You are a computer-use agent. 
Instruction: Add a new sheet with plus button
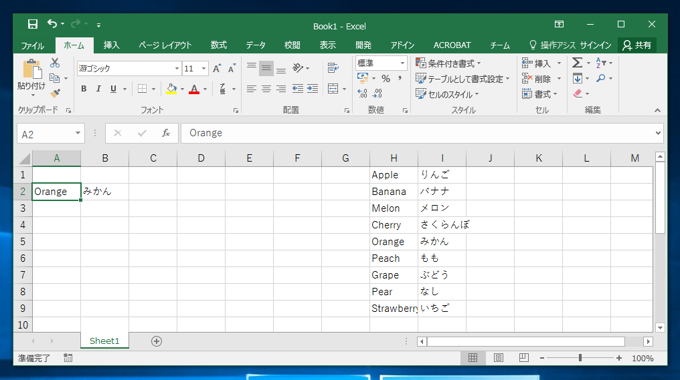point(157,341)
